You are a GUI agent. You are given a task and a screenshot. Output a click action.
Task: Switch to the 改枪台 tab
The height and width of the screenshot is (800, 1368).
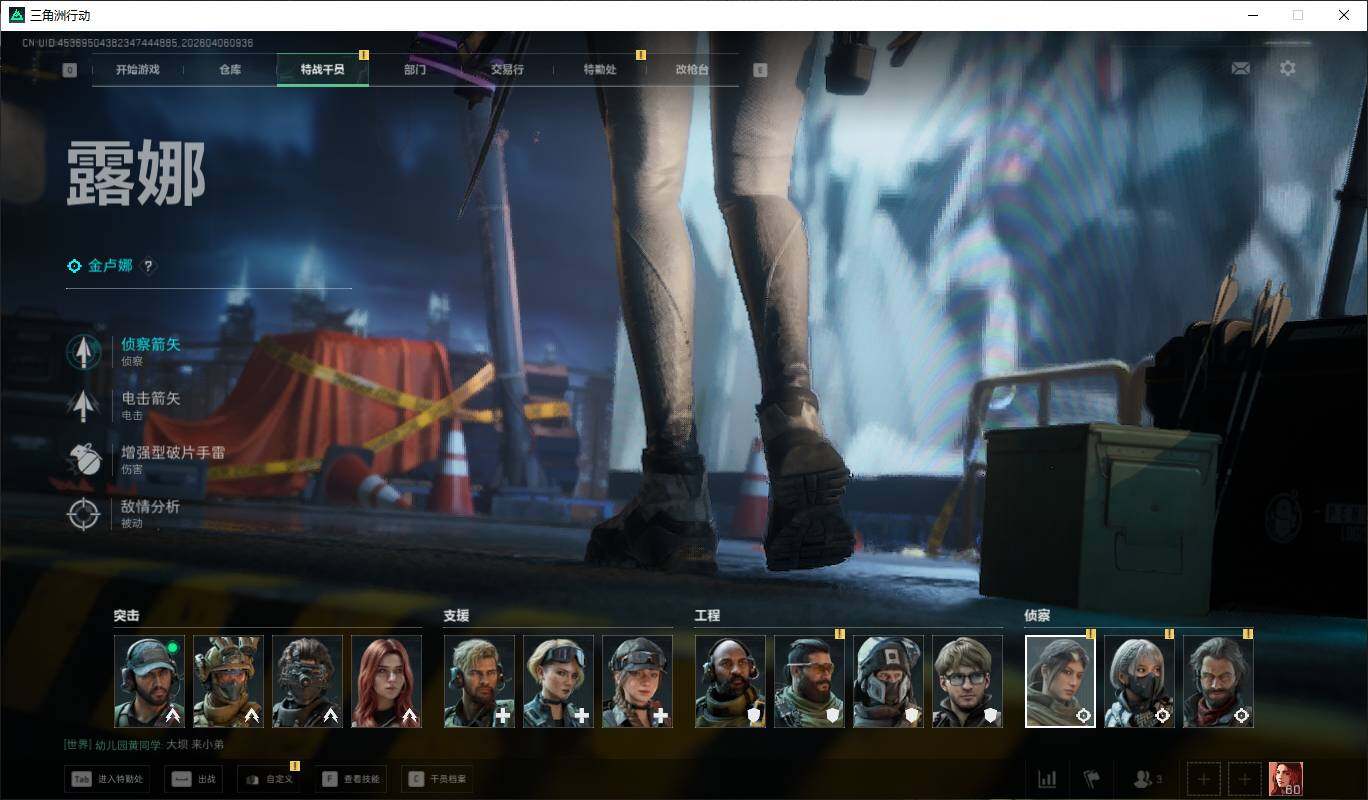(692, 70)
